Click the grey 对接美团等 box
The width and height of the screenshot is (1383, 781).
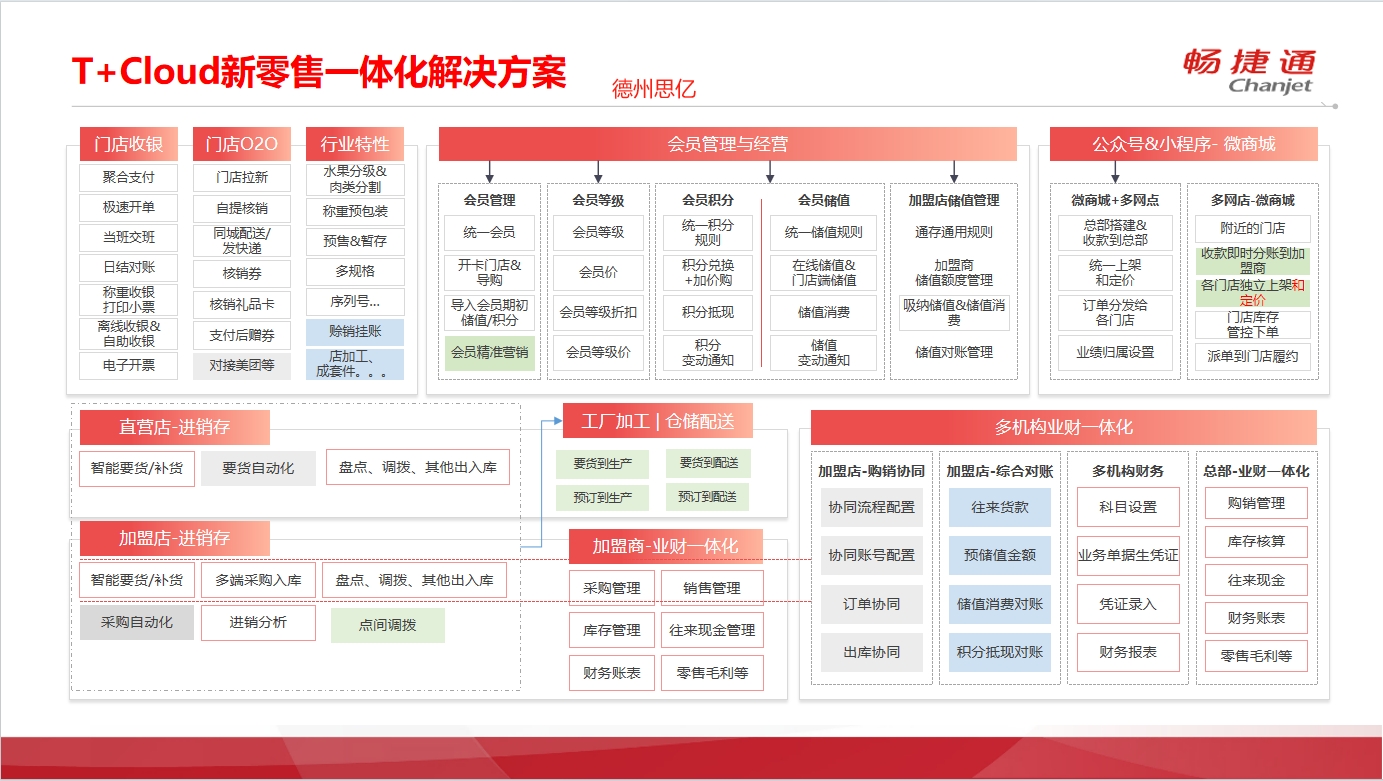tap(242, 365)
